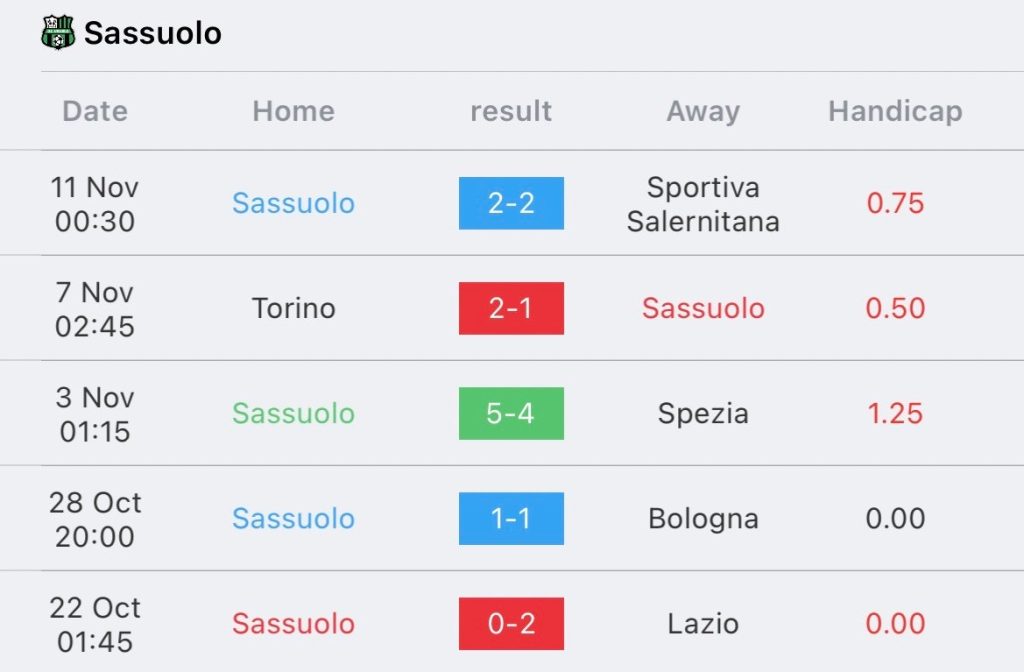This screenshot has height=672, width=1024.
Task: Open the Sassuolo team title
Action: [153, 33]
